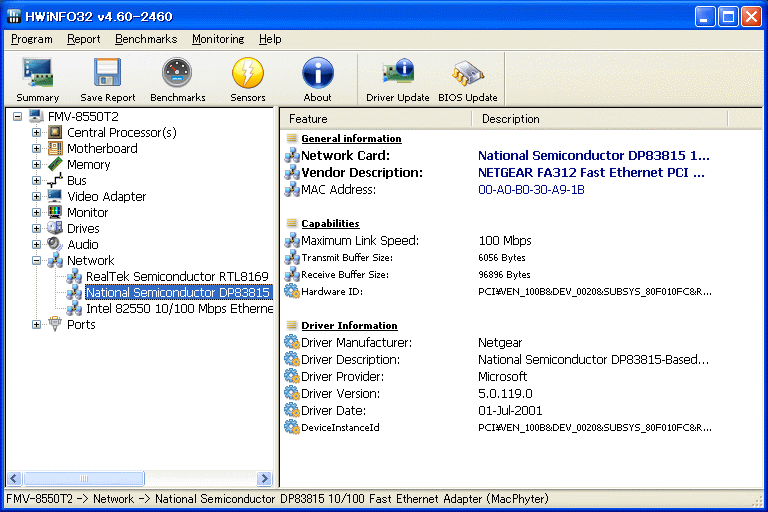This screenshot has width=768, height=512.
Task: Click the Drives disc icon
Action: point(55,228)
